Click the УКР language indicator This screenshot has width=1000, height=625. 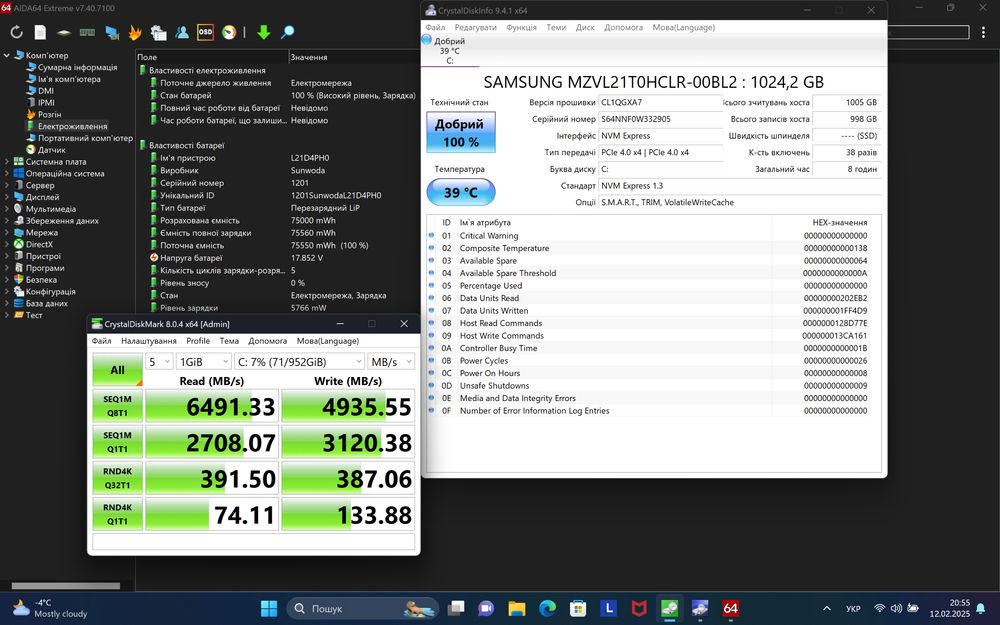click(853, 608)
